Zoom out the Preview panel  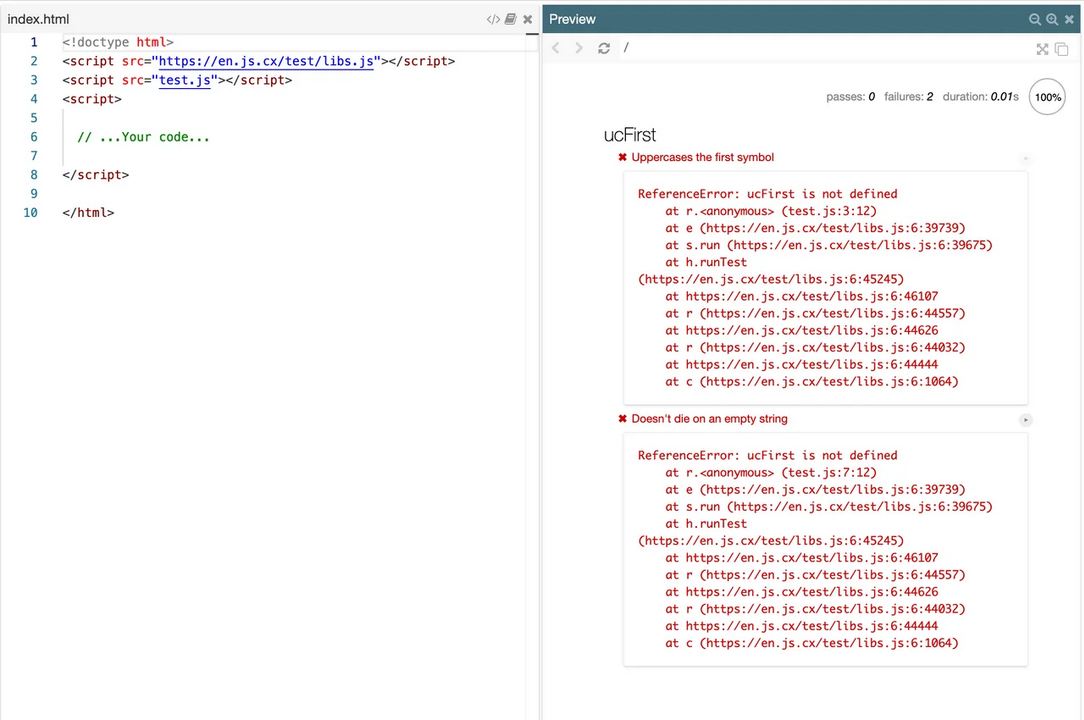[x=1035, y=19]
